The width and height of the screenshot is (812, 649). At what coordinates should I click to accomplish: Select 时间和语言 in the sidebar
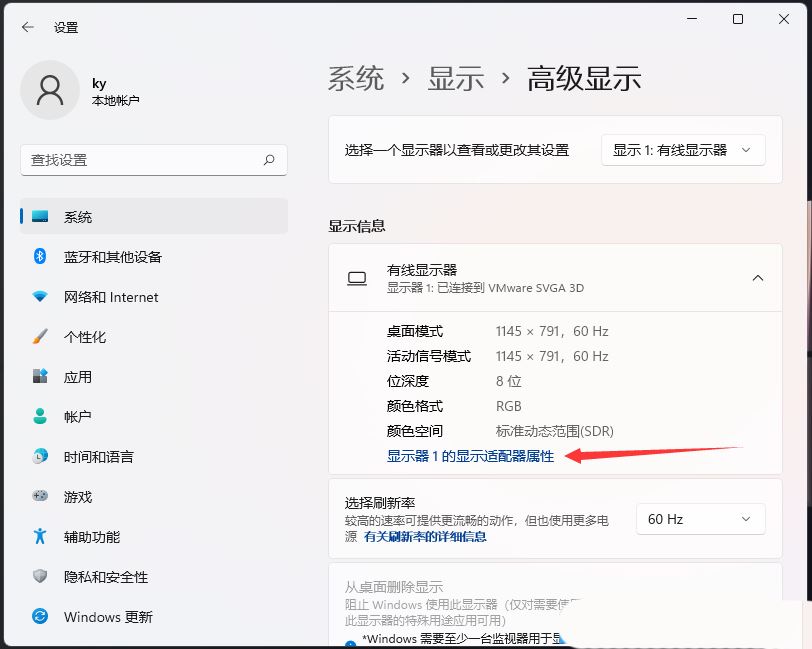98,457
